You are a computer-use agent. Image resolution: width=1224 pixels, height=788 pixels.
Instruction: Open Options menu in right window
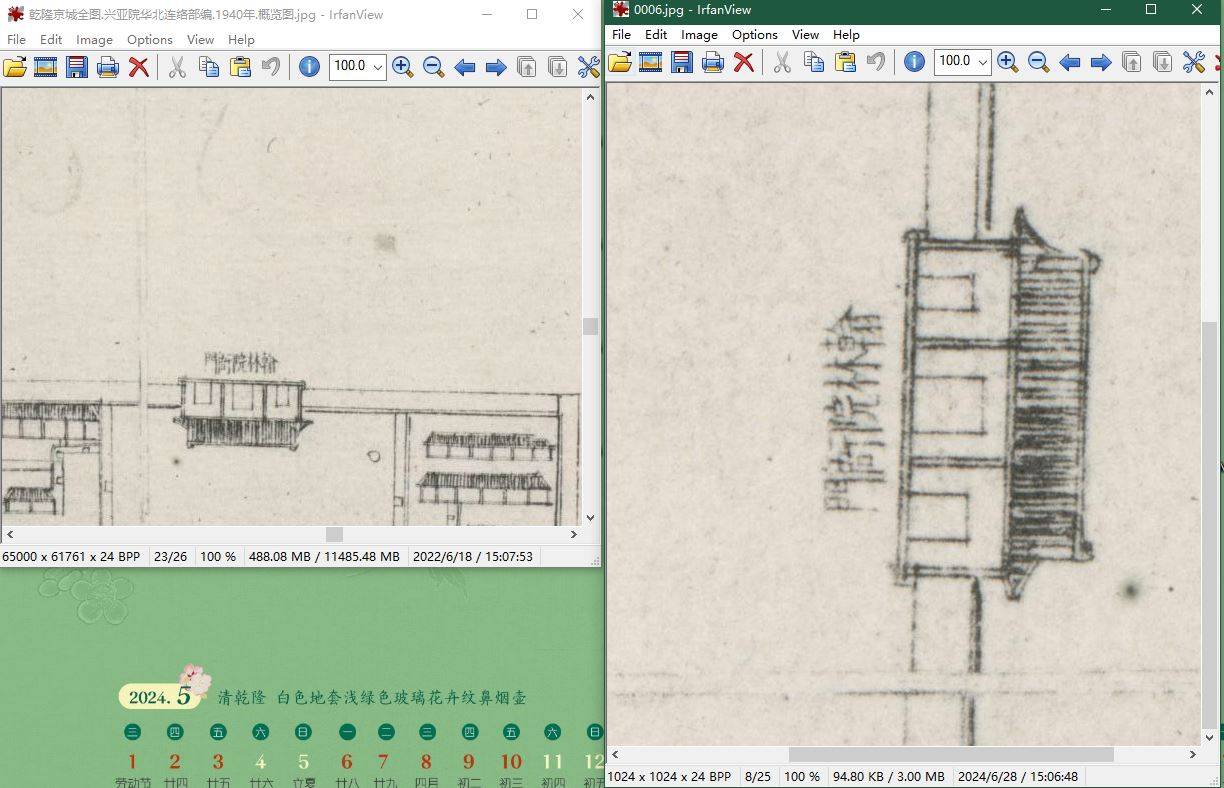[754, 35]
